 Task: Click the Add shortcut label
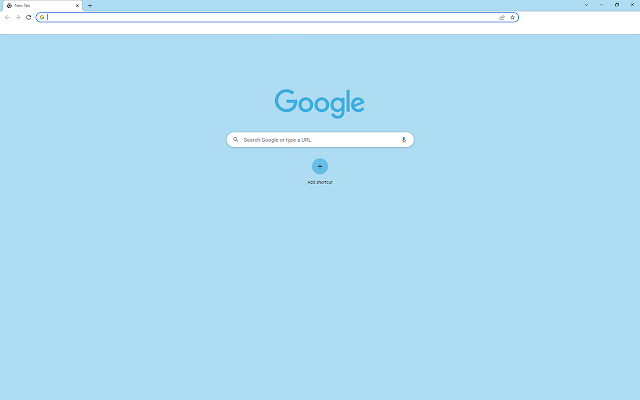point(320,182)
